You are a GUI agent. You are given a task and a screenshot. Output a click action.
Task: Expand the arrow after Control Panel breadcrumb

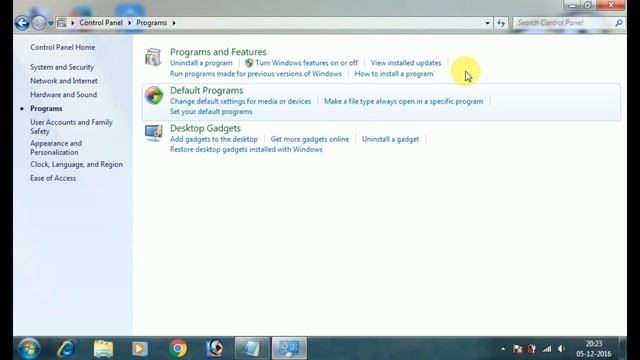point(129,23)
